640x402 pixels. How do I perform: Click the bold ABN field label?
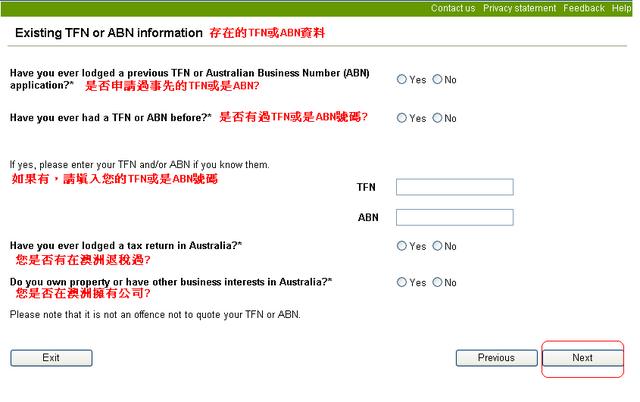pyautogui.click(x=367, y=217)
